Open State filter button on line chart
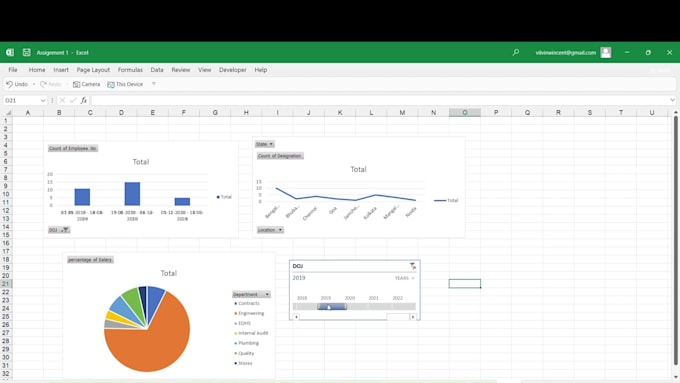680x383 pixels. point(265,144)
